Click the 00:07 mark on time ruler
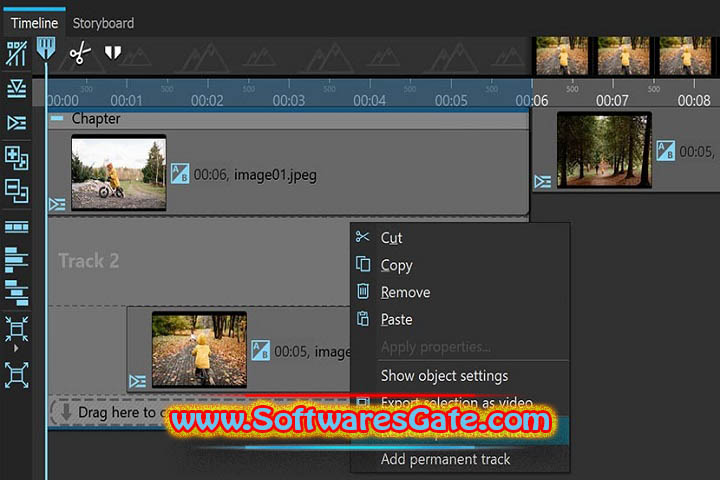The height and width of the screenshot is (480, 720). click(x=612, y=100)
